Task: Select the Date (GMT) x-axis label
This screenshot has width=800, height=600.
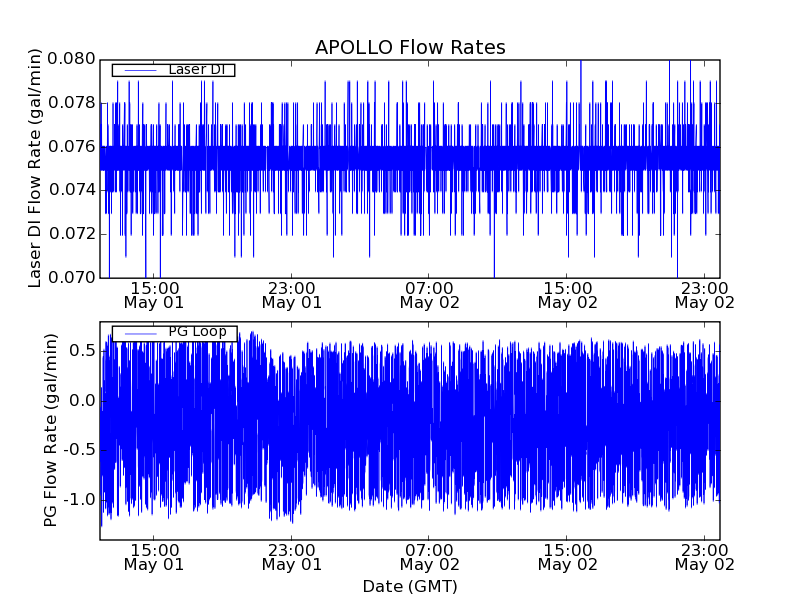Action: click(410, 586)
